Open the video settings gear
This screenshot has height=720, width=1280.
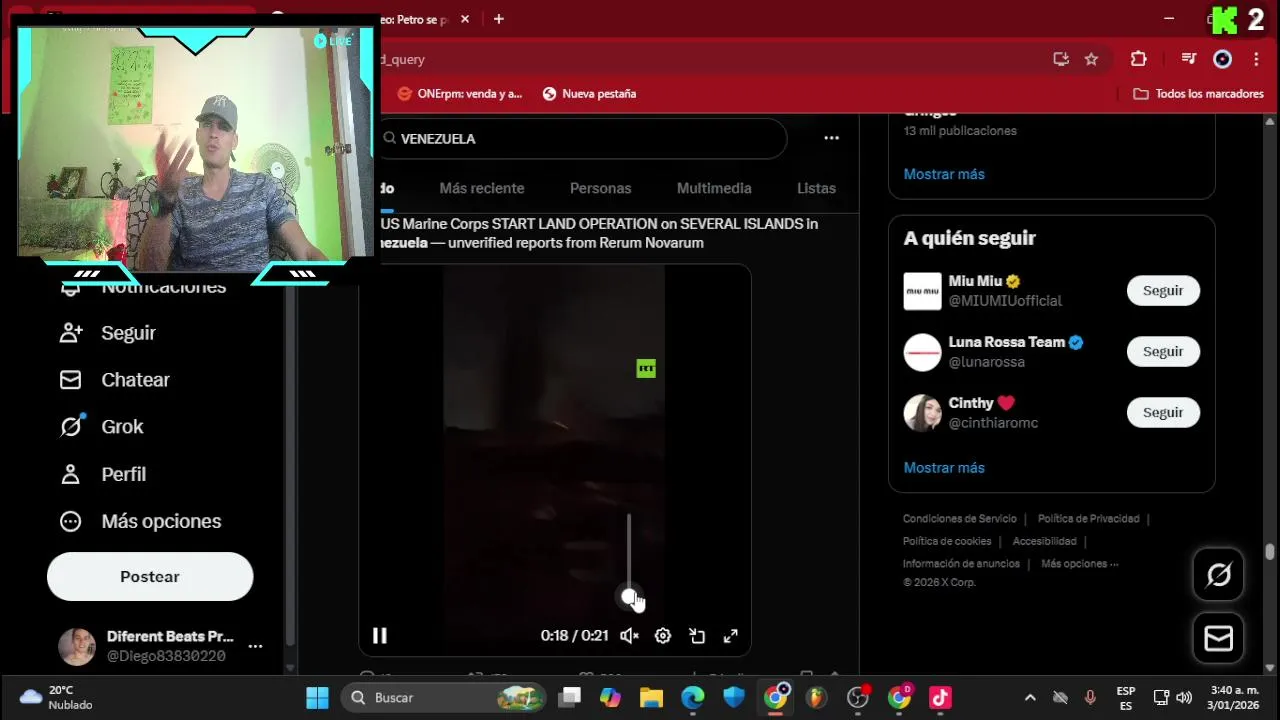point(662,635)
